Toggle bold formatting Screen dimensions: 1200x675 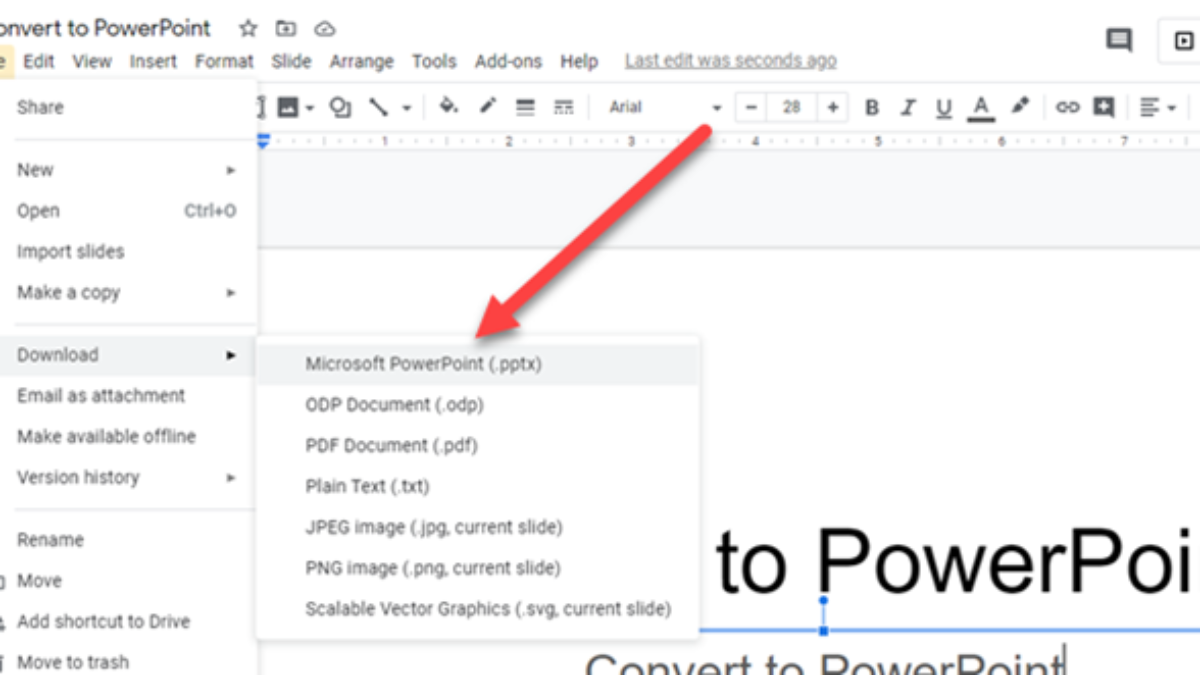(872, 107)
